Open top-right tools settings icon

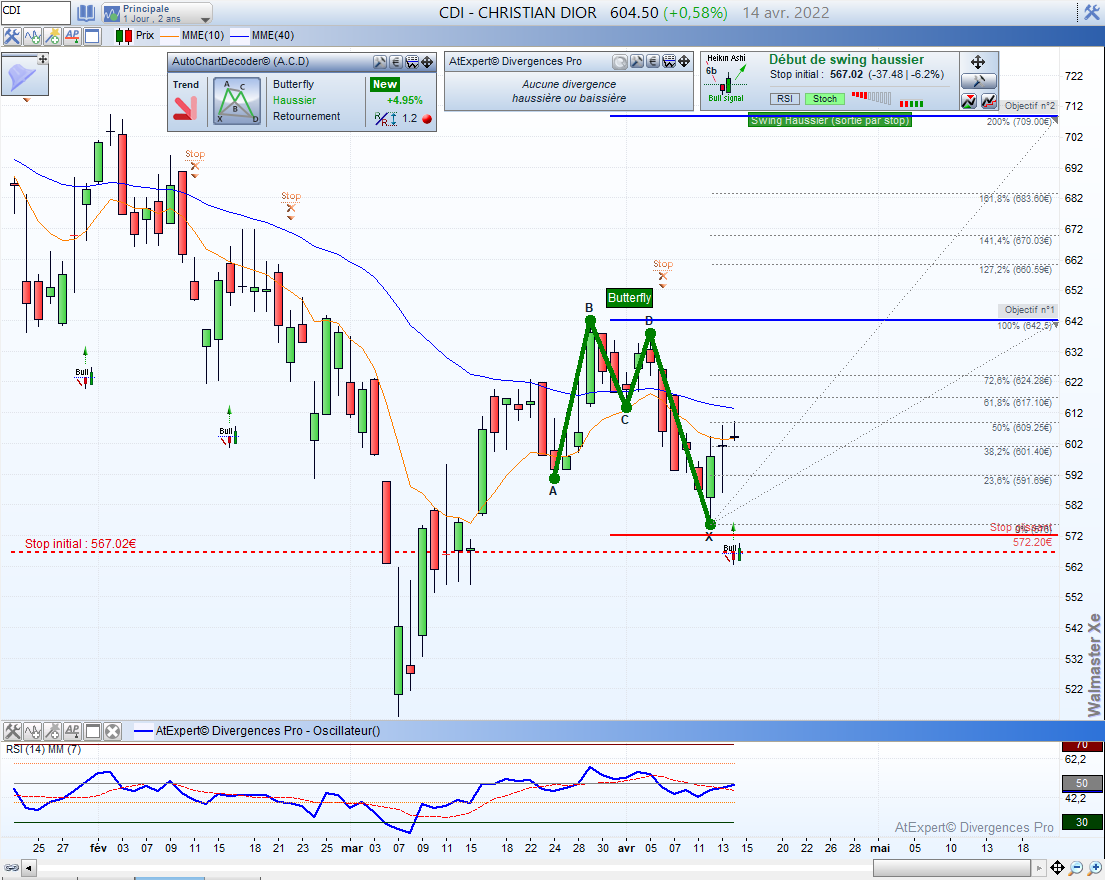click(1090, 12)
